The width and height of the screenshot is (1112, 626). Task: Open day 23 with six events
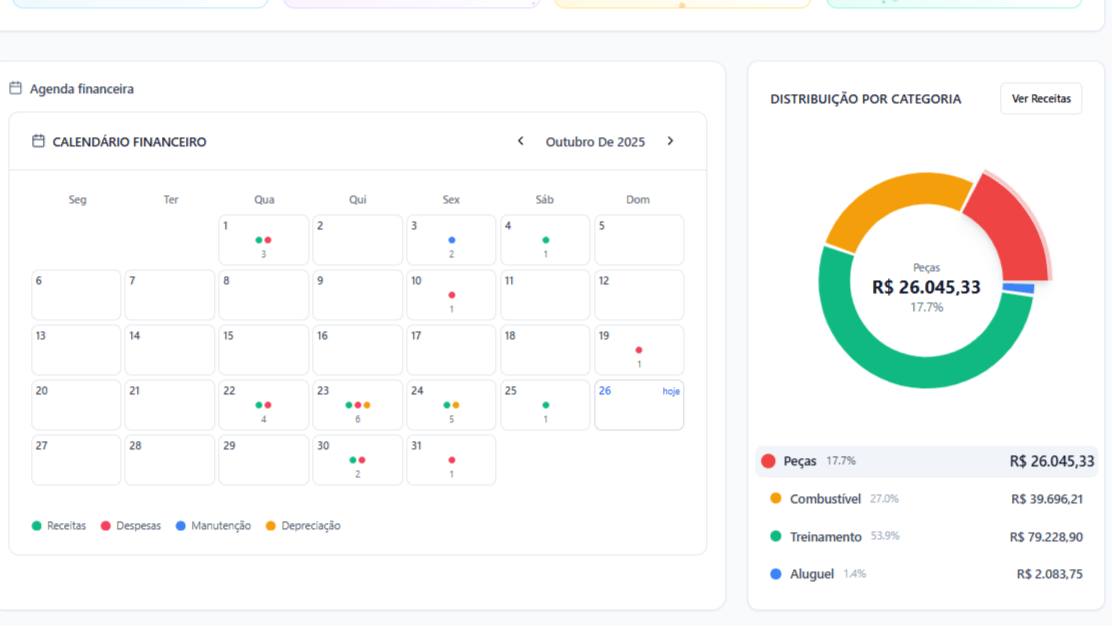tap(357, 405)
